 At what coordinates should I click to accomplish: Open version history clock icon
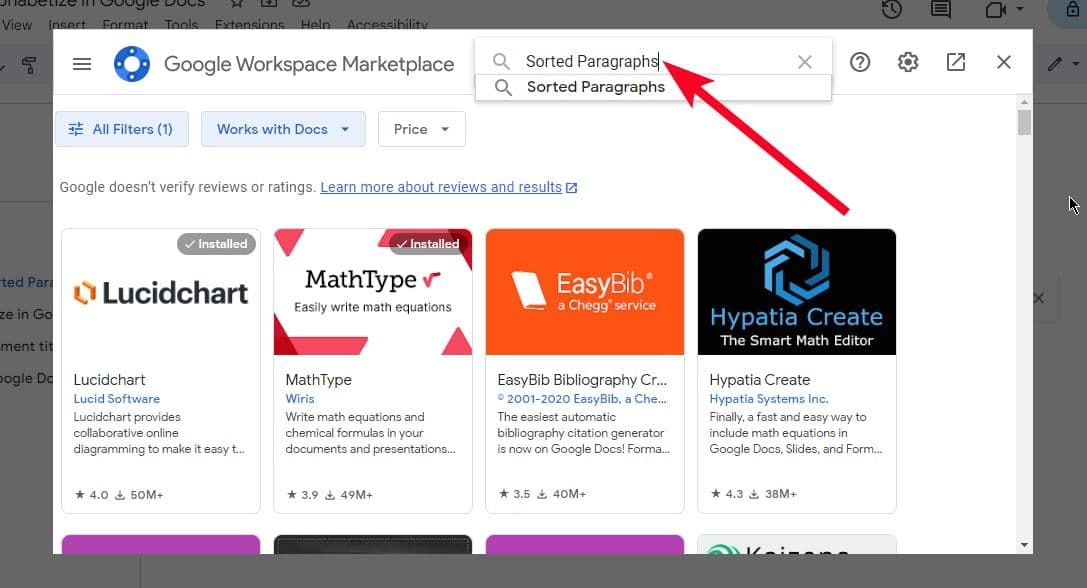[892, 10]
